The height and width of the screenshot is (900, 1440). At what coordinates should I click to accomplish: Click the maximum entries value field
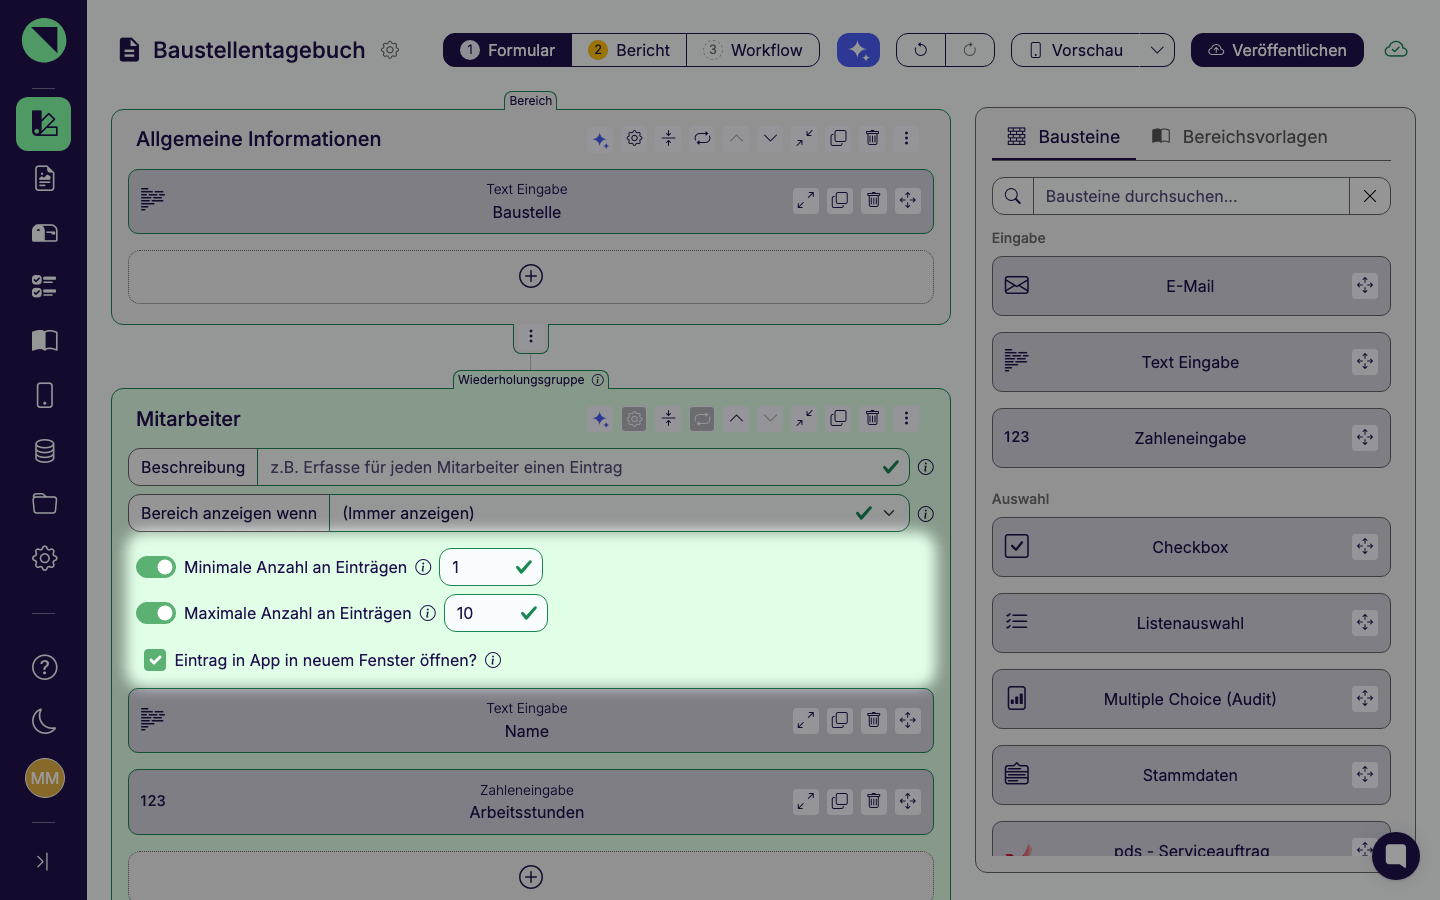496,613
